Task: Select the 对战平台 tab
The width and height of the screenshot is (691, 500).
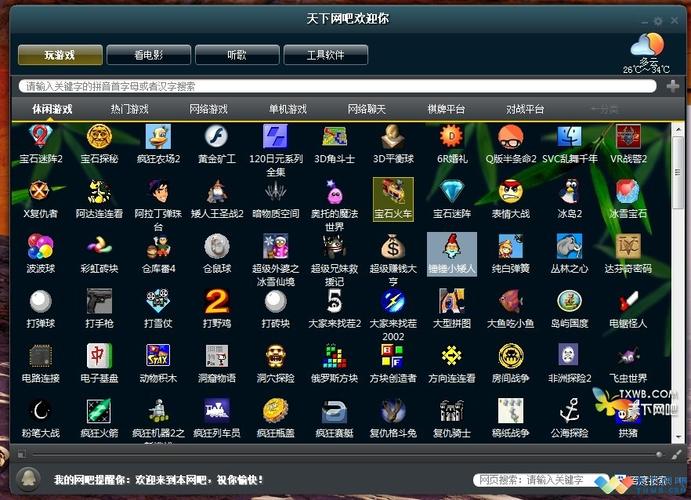Action: (x=525, y=109)
